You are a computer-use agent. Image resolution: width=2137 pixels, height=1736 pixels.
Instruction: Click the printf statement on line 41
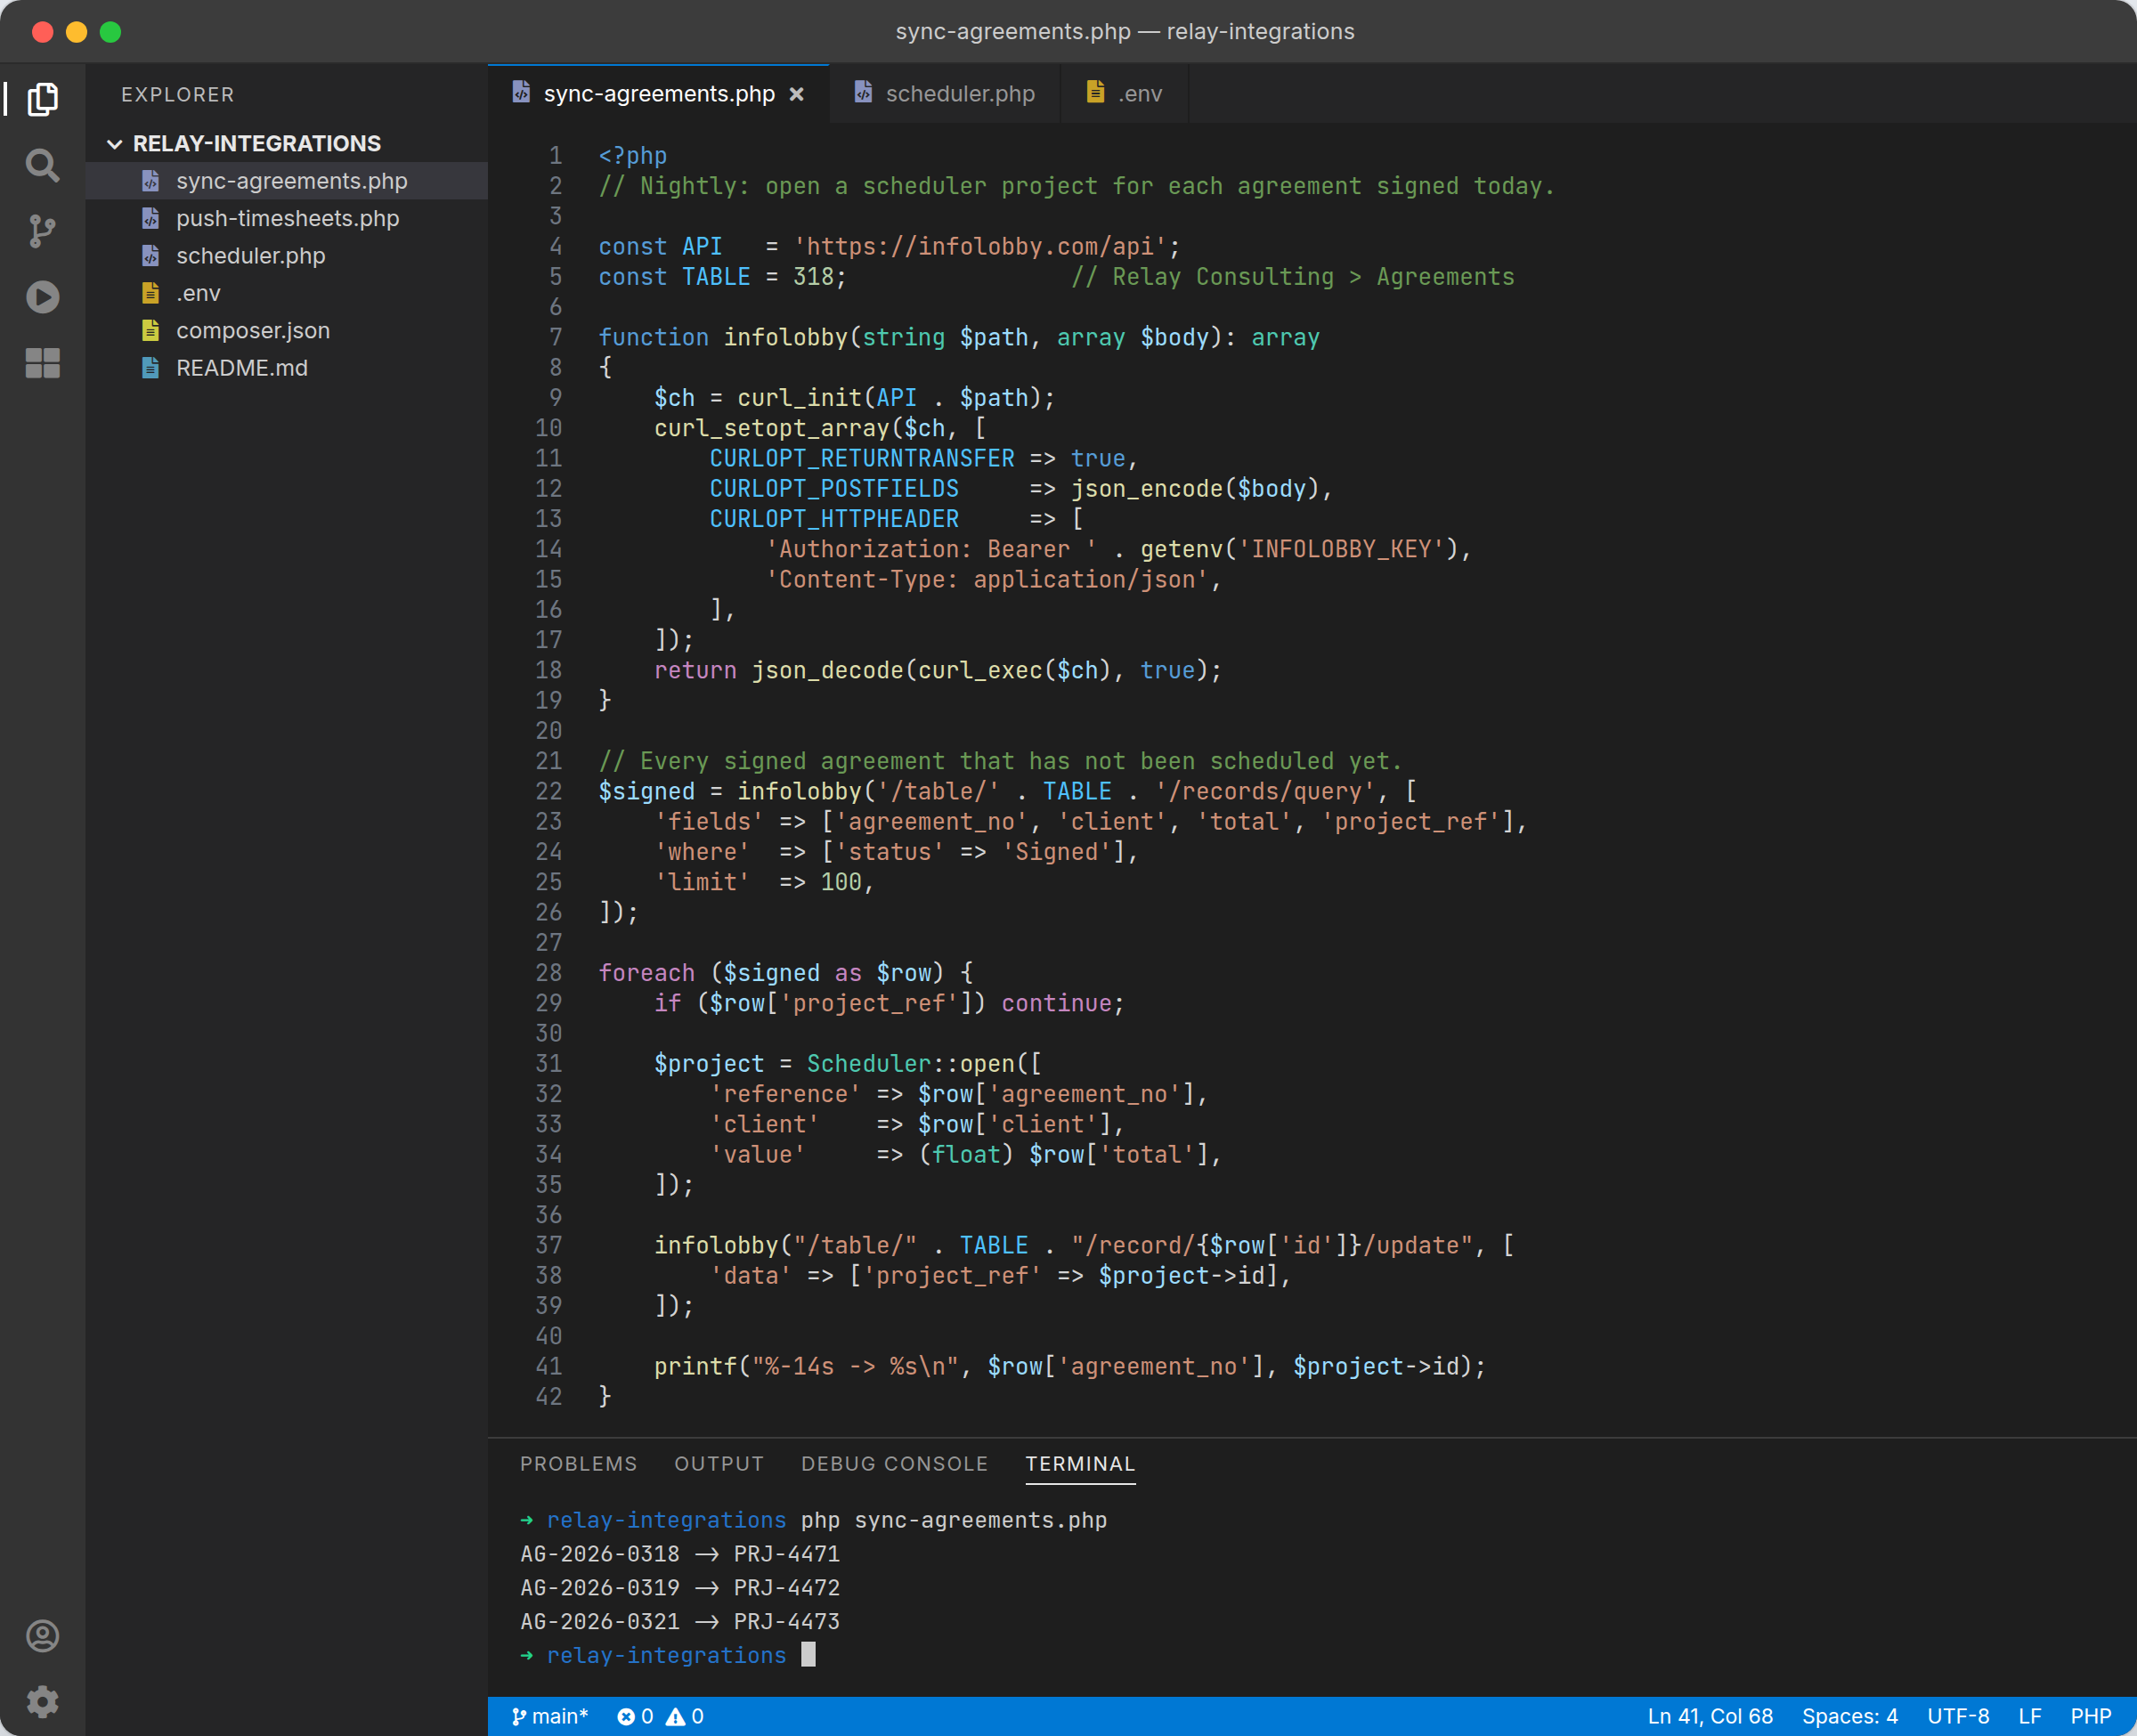tap(1070, 1366)
